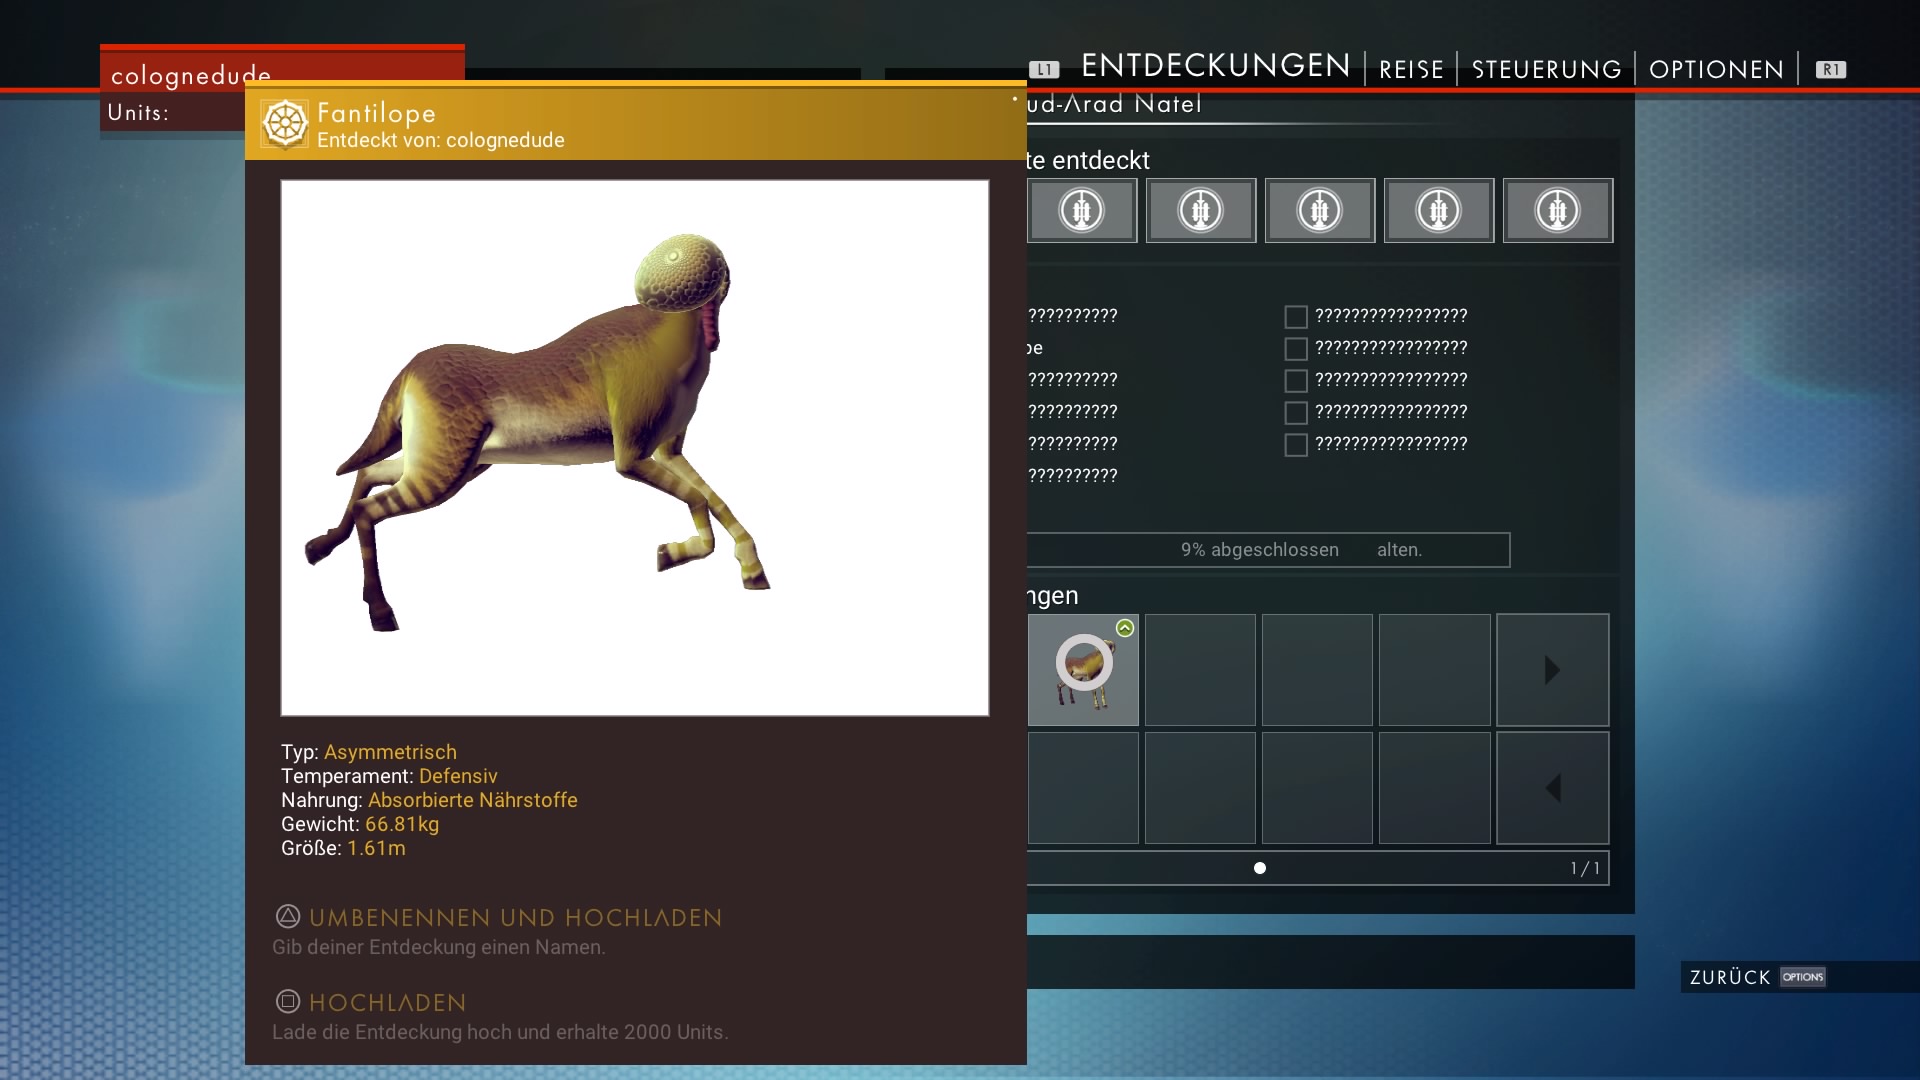Tick the fifth unknown species checkbox
Viewport: 1920px width, 1080px height.
click(x=1296, y=445)
